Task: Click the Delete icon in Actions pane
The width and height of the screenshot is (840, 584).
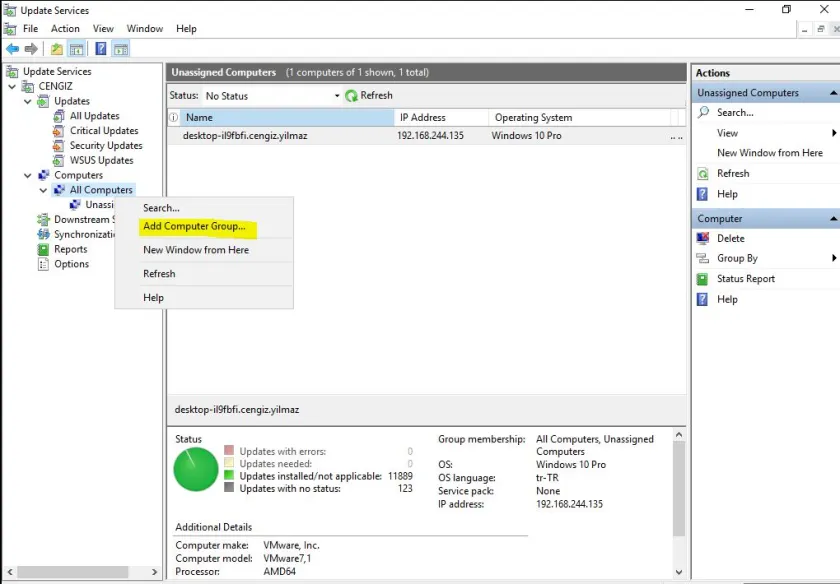Action: pos(703,238)
